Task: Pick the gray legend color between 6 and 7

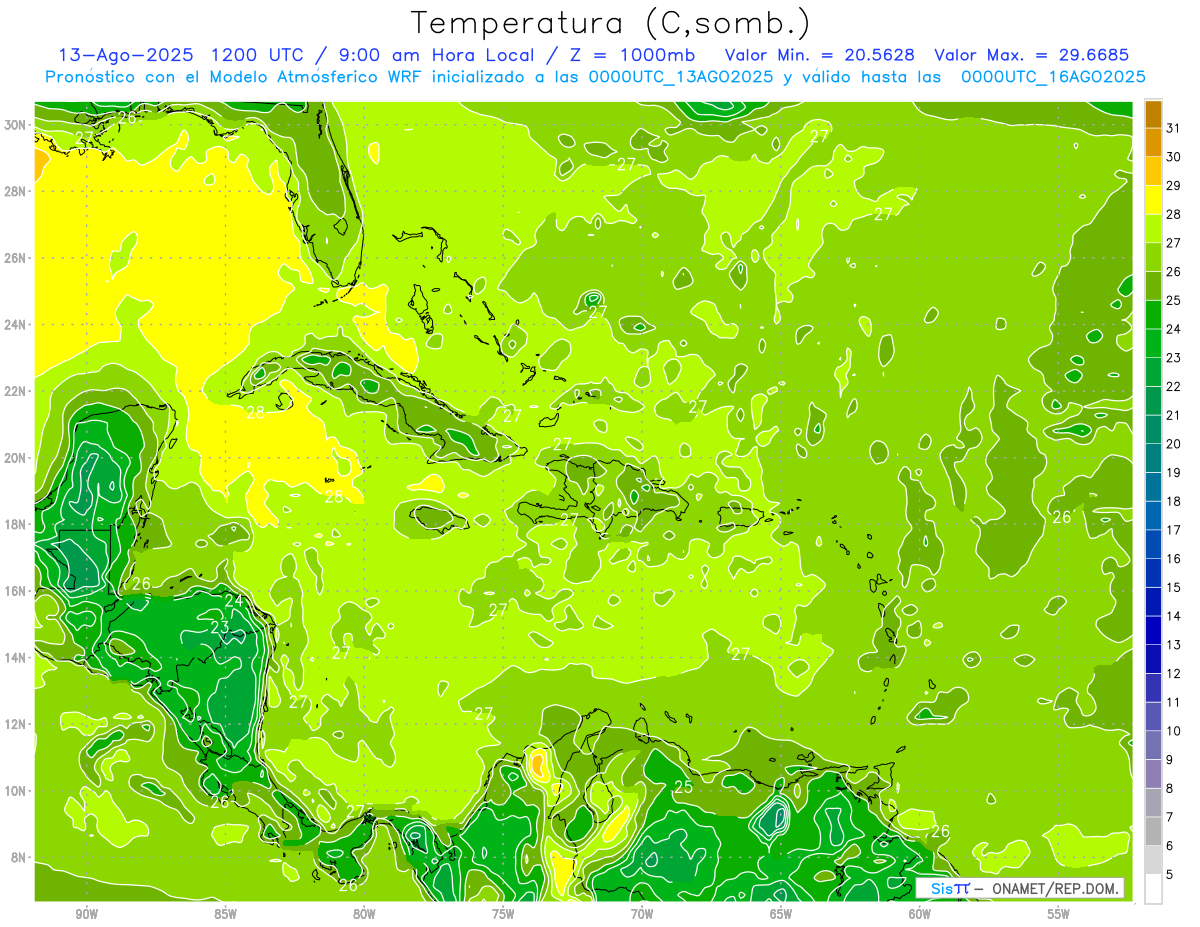Action: tap(1153, 831)
